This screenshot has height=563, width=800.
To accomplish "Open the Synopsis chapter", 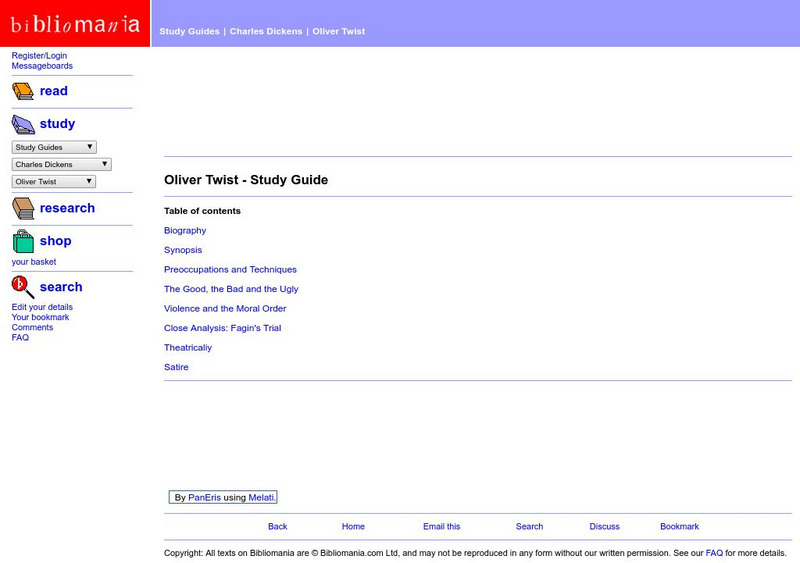I will point(183,250).
